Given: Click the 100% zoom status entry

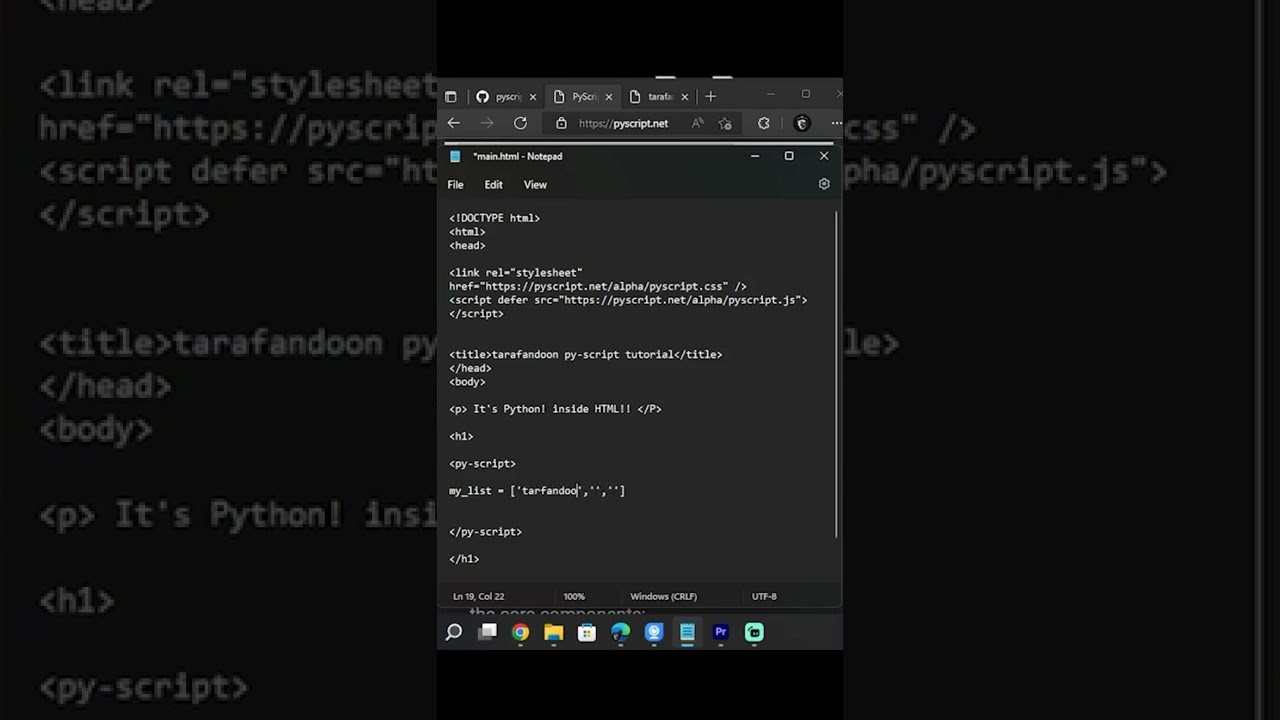Looking at the screenshot, I should pyautogui.click(x=574, y=596).
